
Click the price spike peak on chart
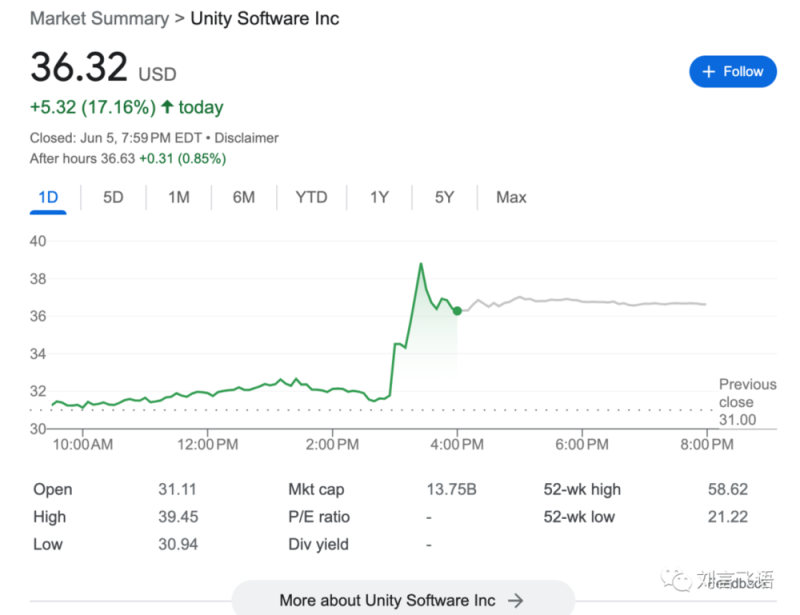(x=421, y=264)
